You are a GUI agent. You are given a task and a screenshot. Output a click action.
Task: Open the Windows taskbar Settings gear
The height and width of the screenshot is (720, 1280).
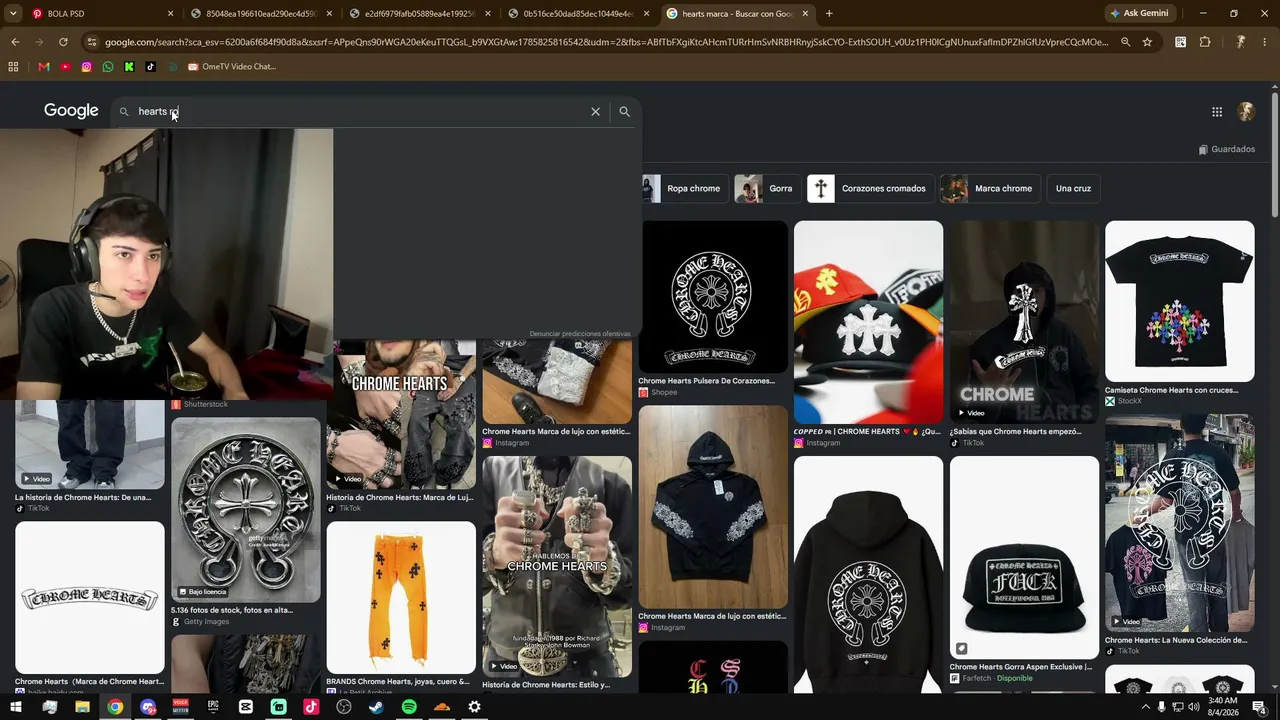point(474,707)
